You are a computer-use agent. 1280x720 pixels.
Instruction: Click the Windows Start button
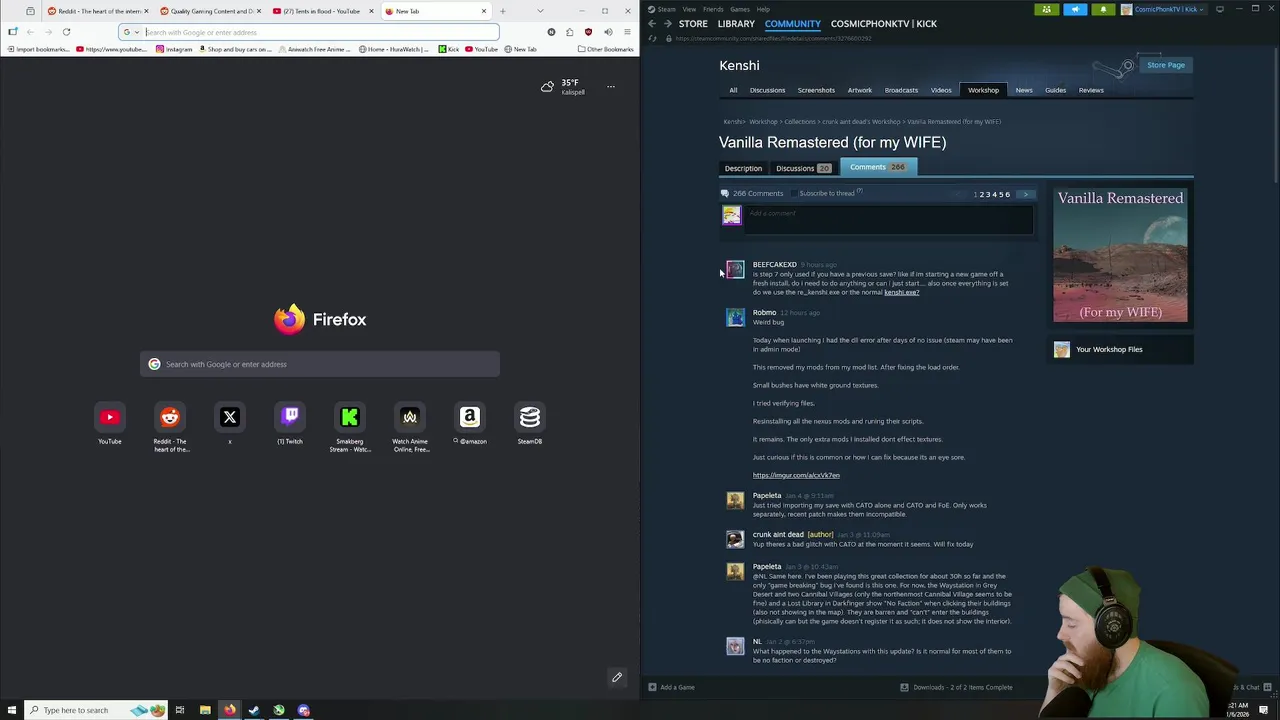pos(11,710)
